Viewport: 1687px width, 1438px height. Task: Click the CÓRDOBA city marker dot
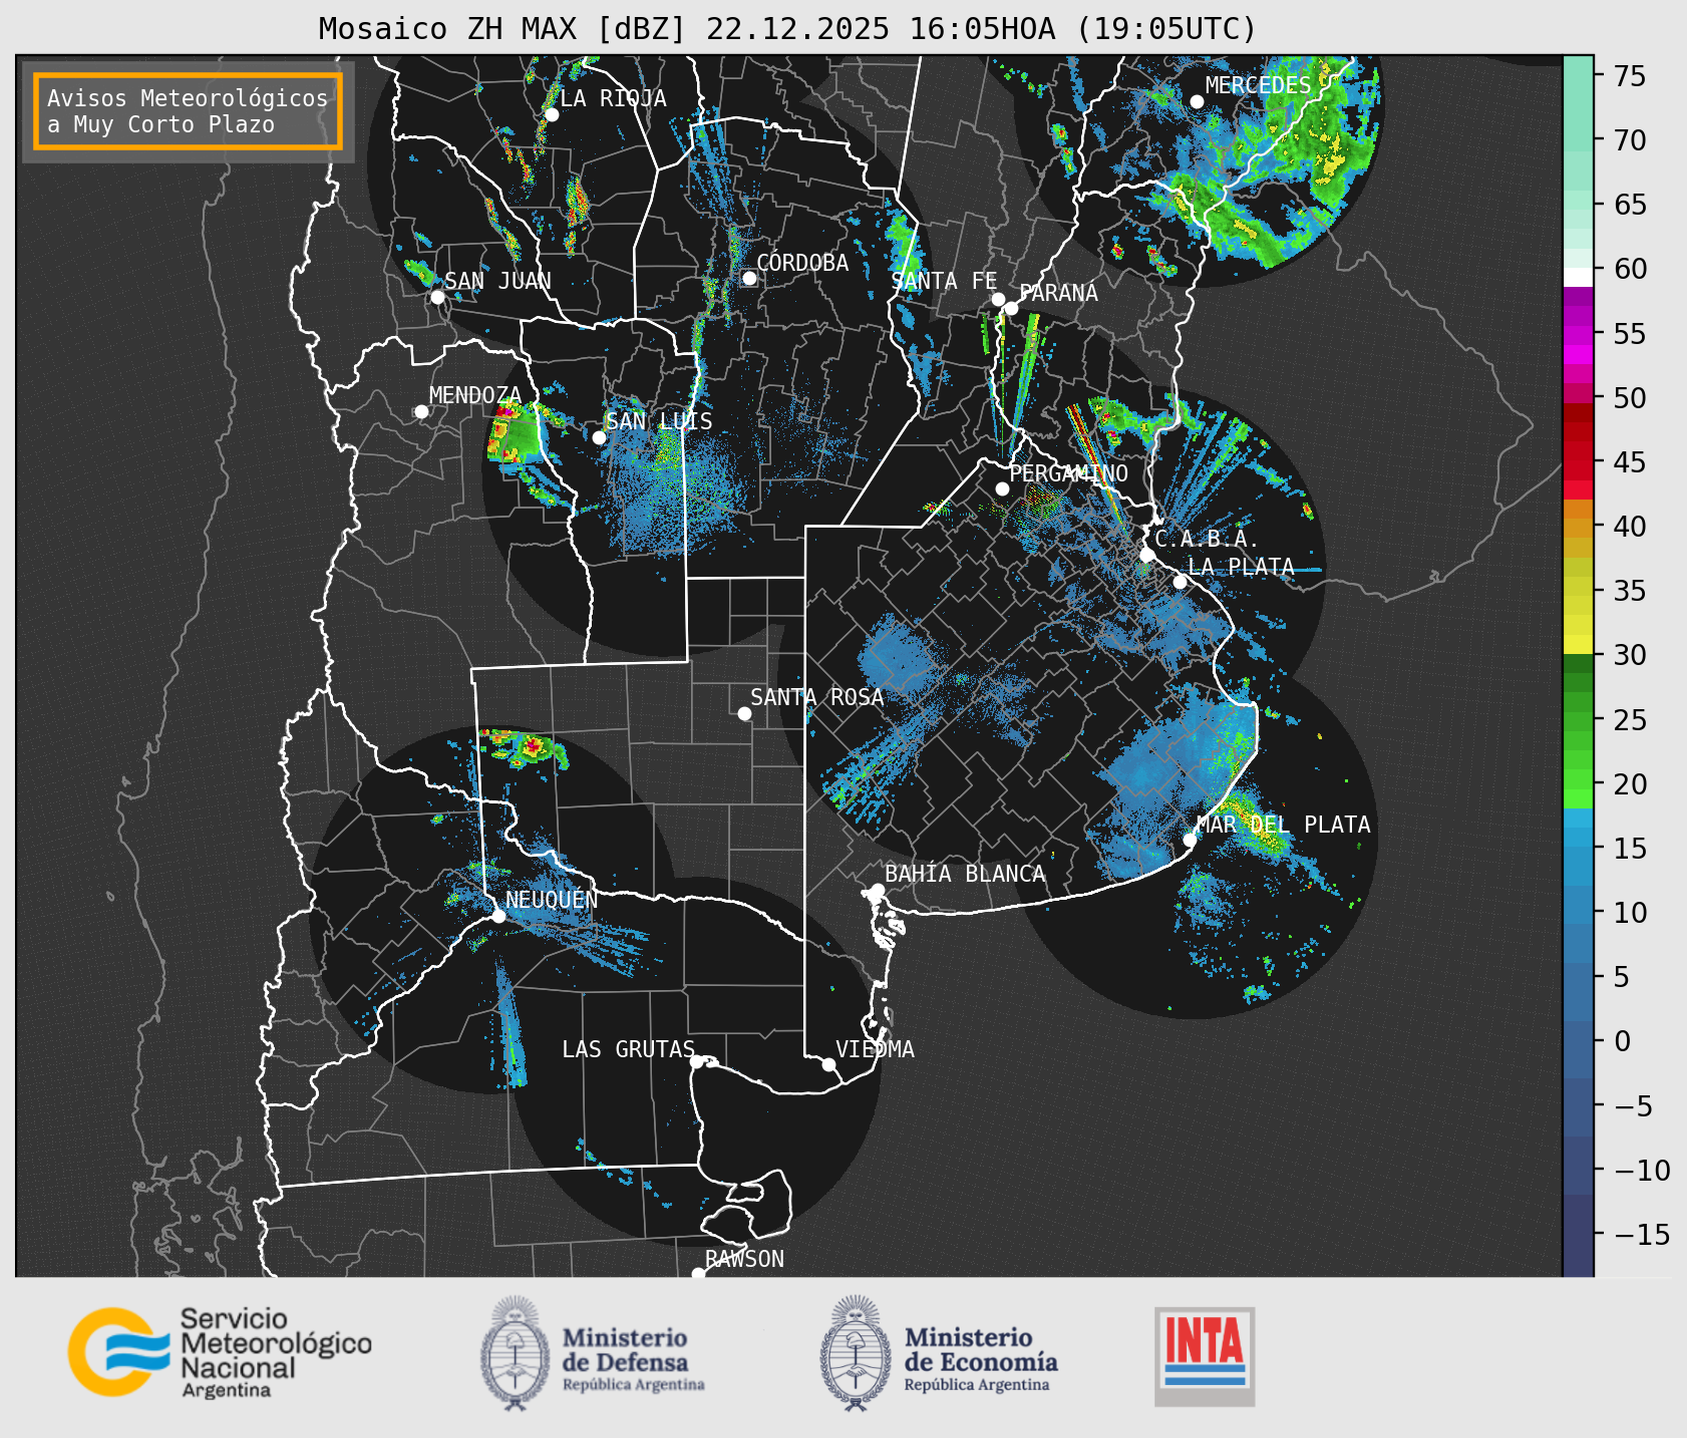749,278
